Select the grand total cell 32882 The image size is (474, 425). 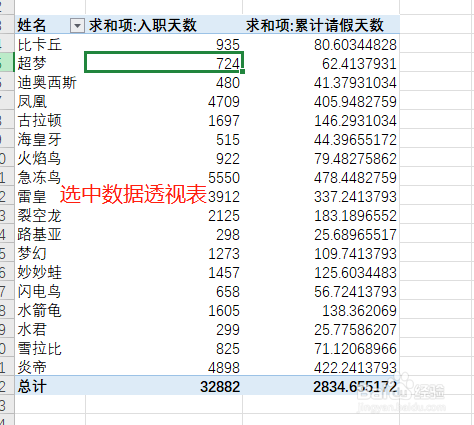164,386
